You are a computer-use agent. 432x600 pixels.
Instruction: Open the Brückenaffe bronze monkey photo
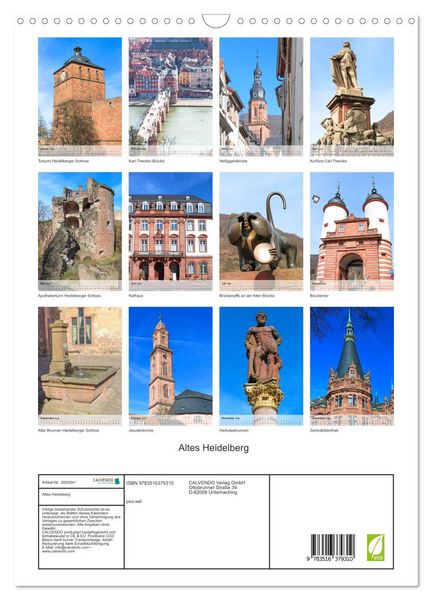coord(261,232)
